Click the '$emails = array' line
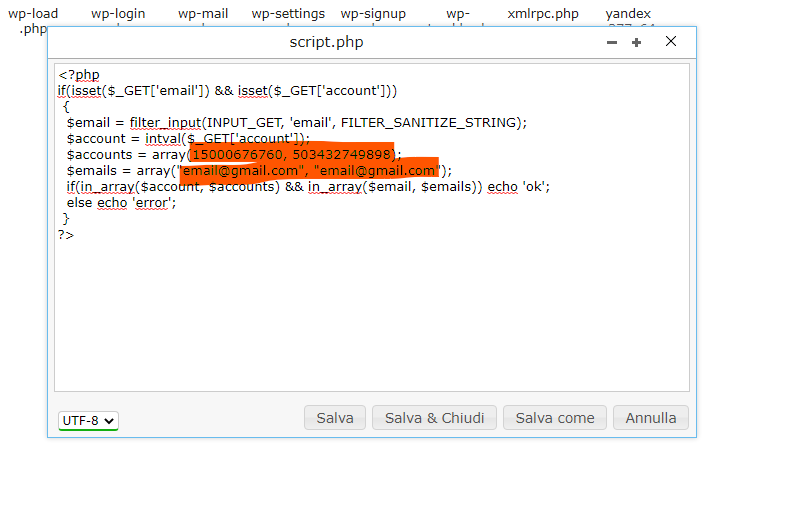Screen dimensions: 787x517 click(x=259, y=171)
